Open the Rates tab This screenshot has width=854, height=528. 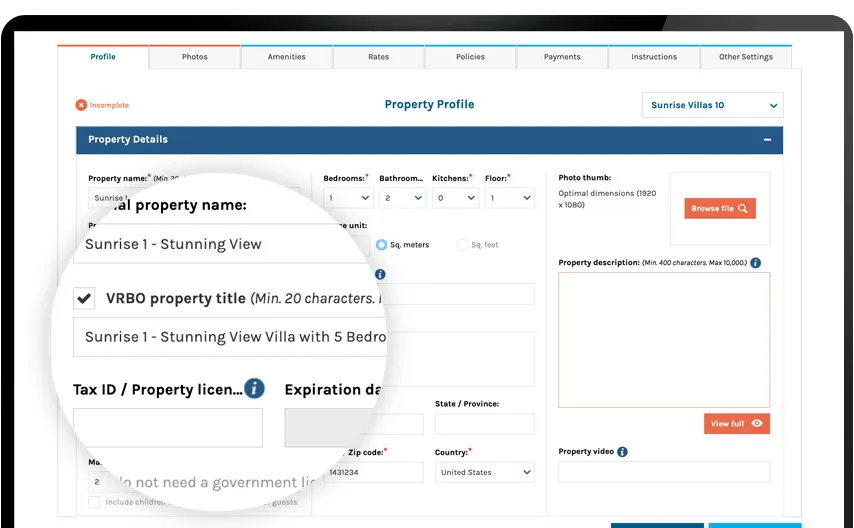click(379, 57)
